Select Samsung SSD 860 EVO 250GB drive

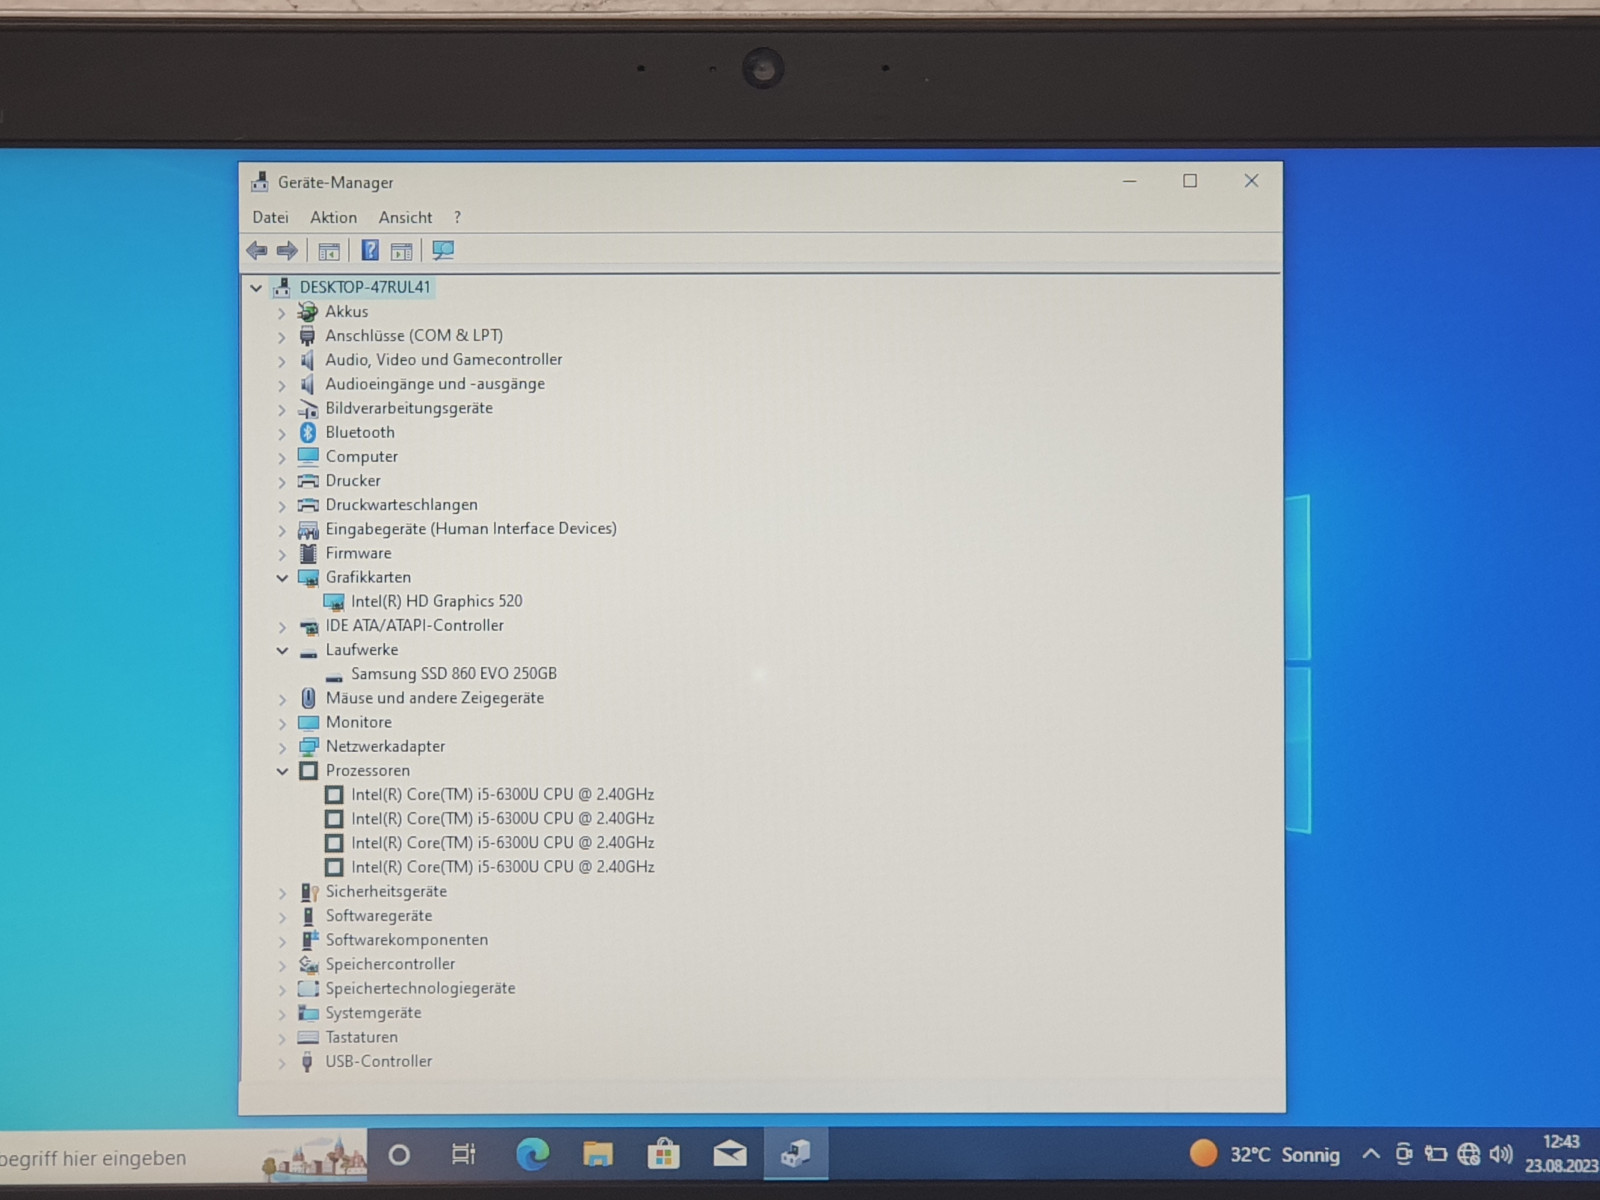[453, 674]
